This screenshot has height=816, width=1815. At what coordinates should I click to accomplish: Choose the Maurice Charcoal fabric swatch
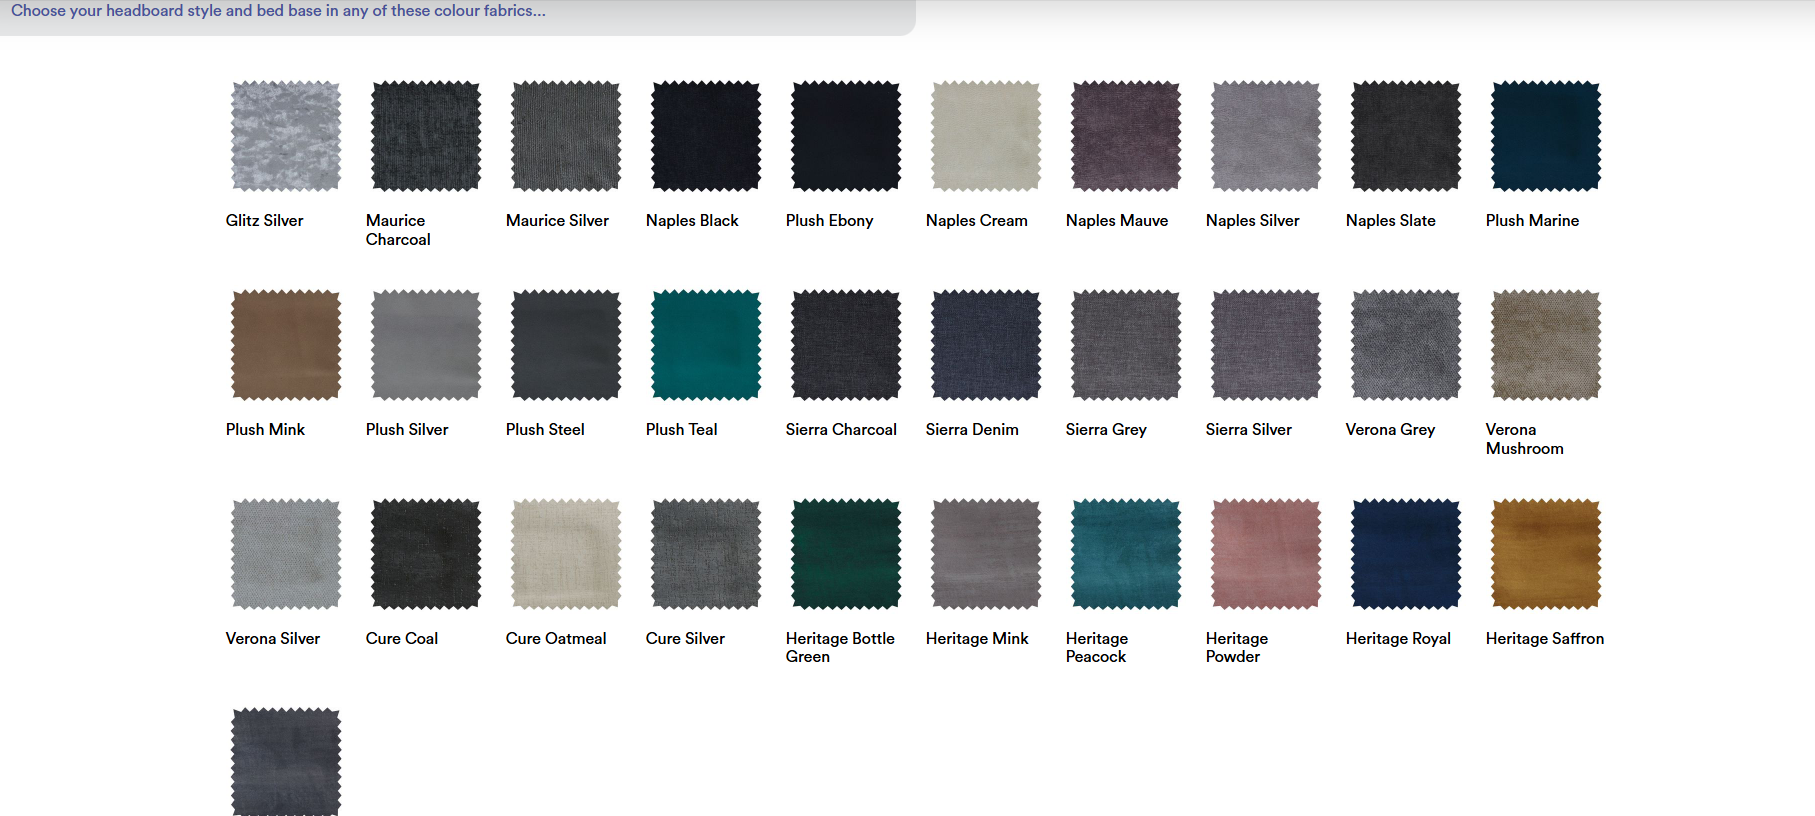point(426,136)
